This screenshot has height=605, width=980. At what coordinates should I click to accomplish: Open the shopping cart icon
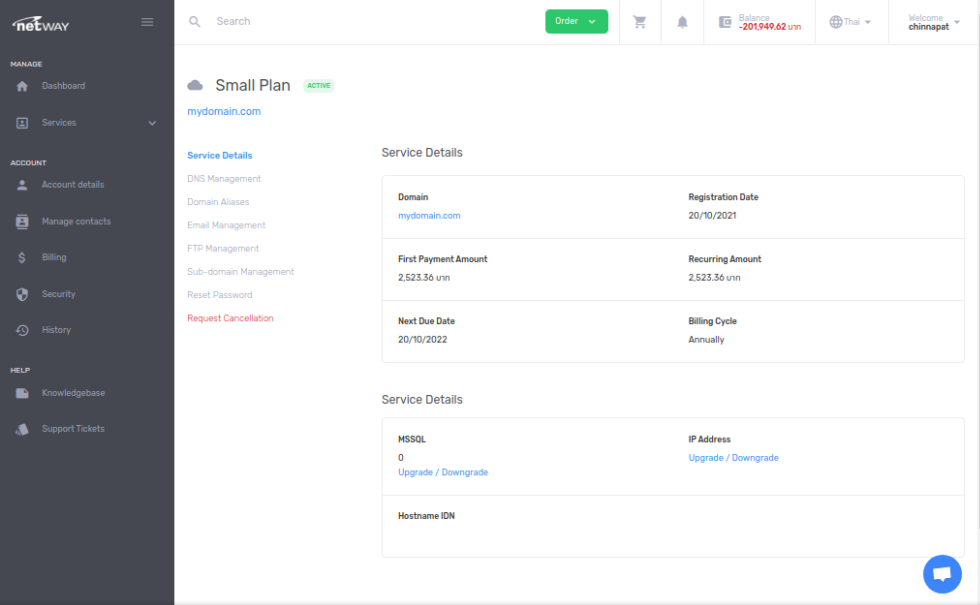tap(640, 22)
